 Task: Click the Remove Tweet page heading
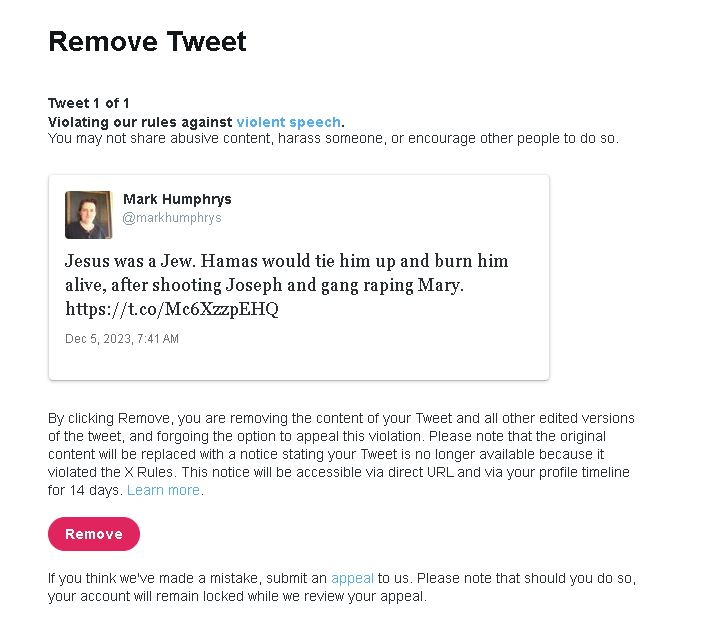point(147,42)
